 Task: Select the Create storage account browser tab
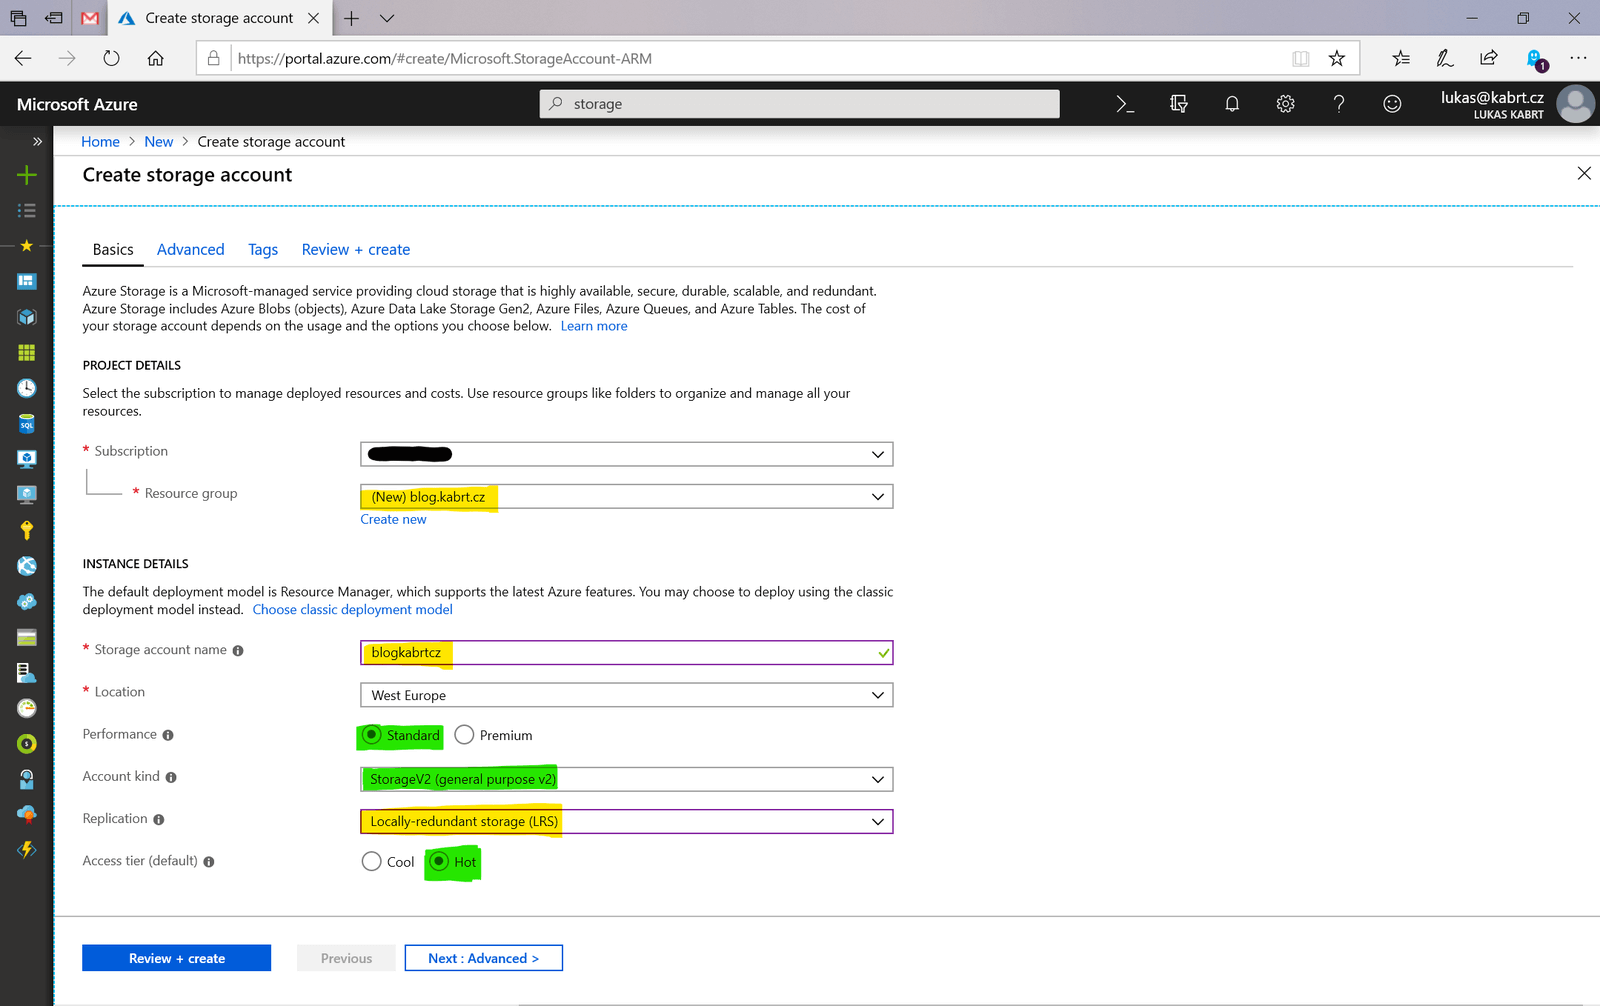click(x=219, y=18)
